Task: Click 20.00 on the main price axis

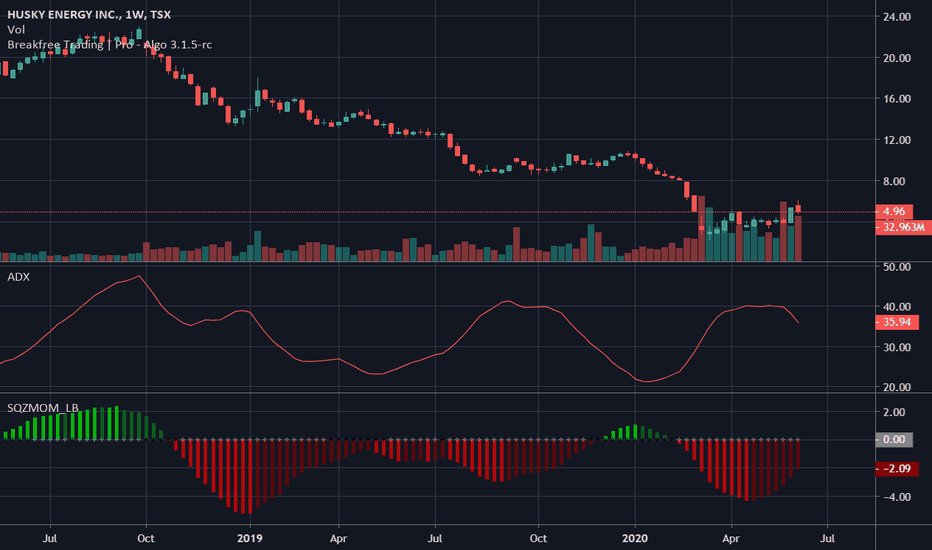Action: [x=896, y=58]
